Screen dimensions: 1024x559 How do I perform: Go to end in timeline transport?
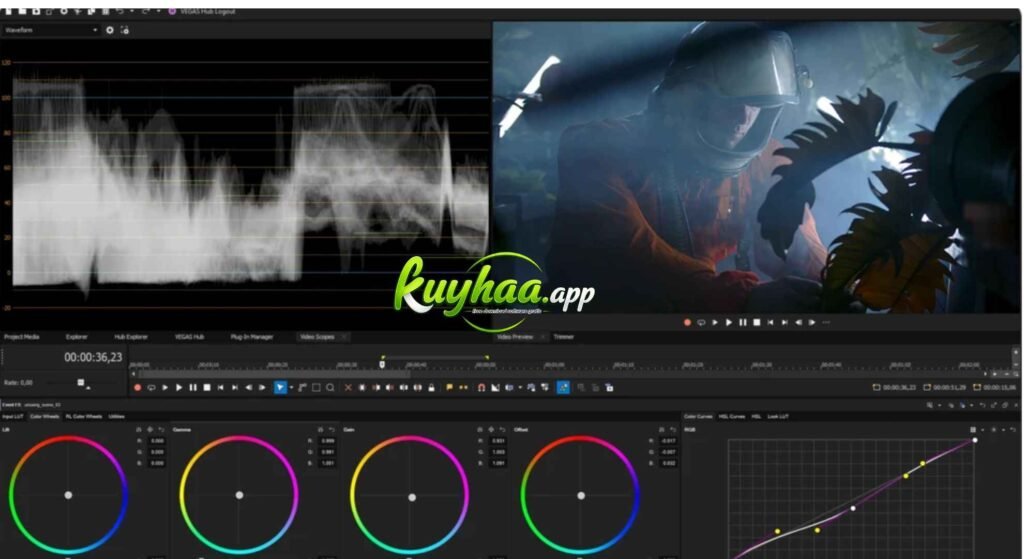234,388
